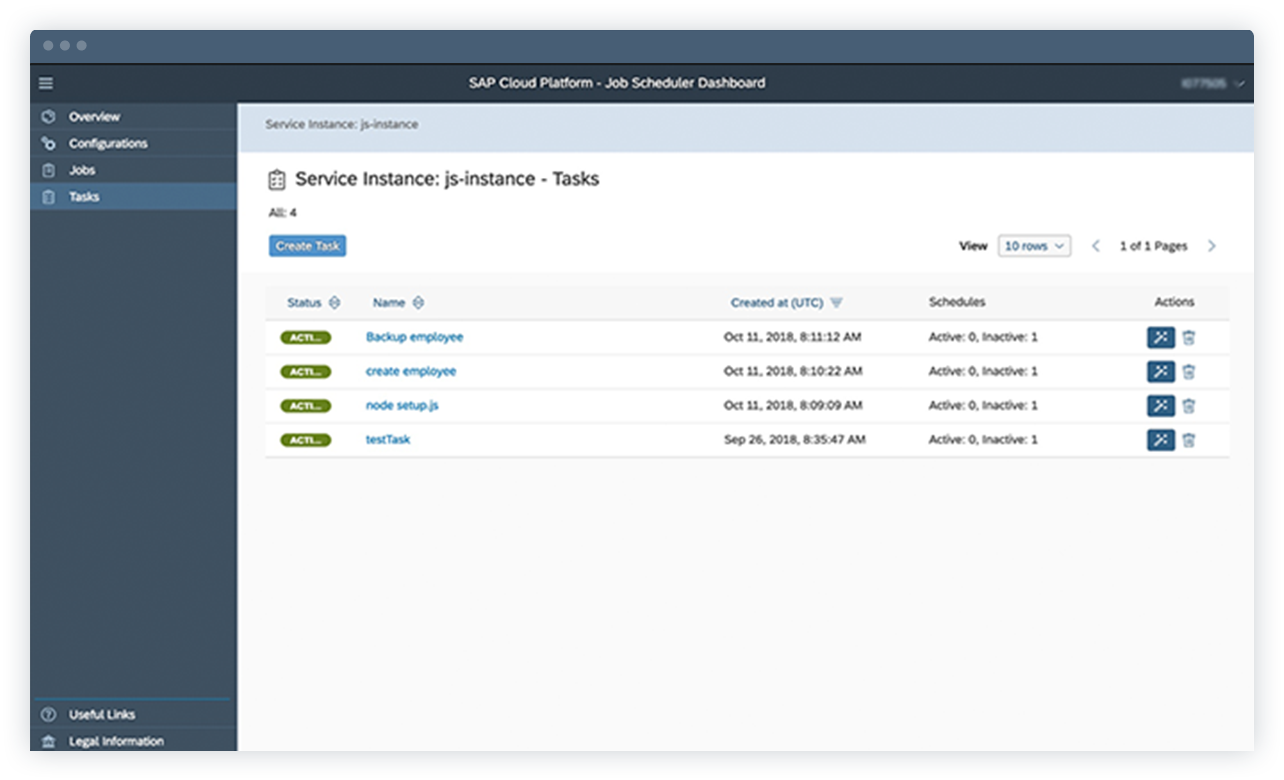Click the run icon for testTask
The image size is (1284, 780).
pyautogui.click(x=1161, y=439)
